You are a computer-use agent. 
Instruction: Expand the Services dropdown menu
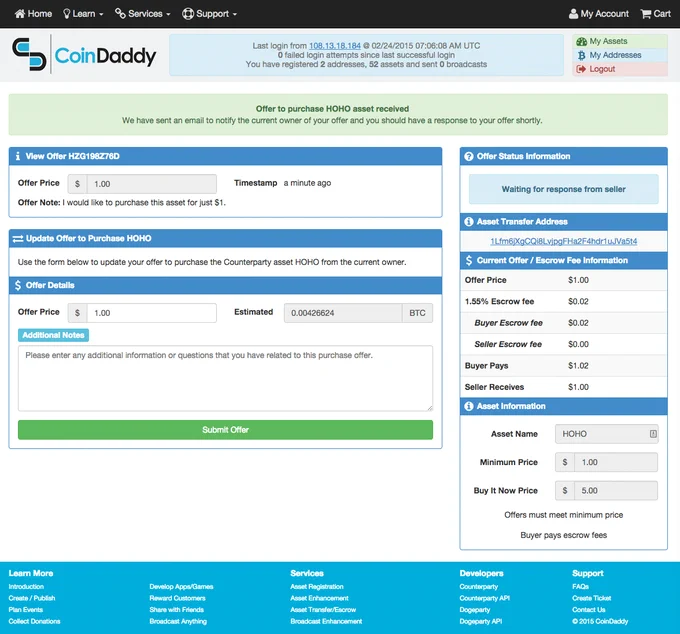click(143, 14)
